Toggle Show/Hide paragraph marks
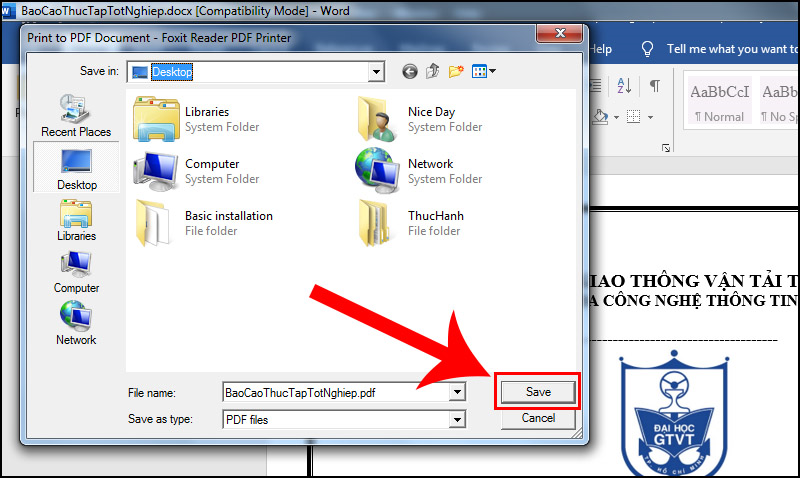This screenshot has width=800, height=478. (x=654, y=87)
